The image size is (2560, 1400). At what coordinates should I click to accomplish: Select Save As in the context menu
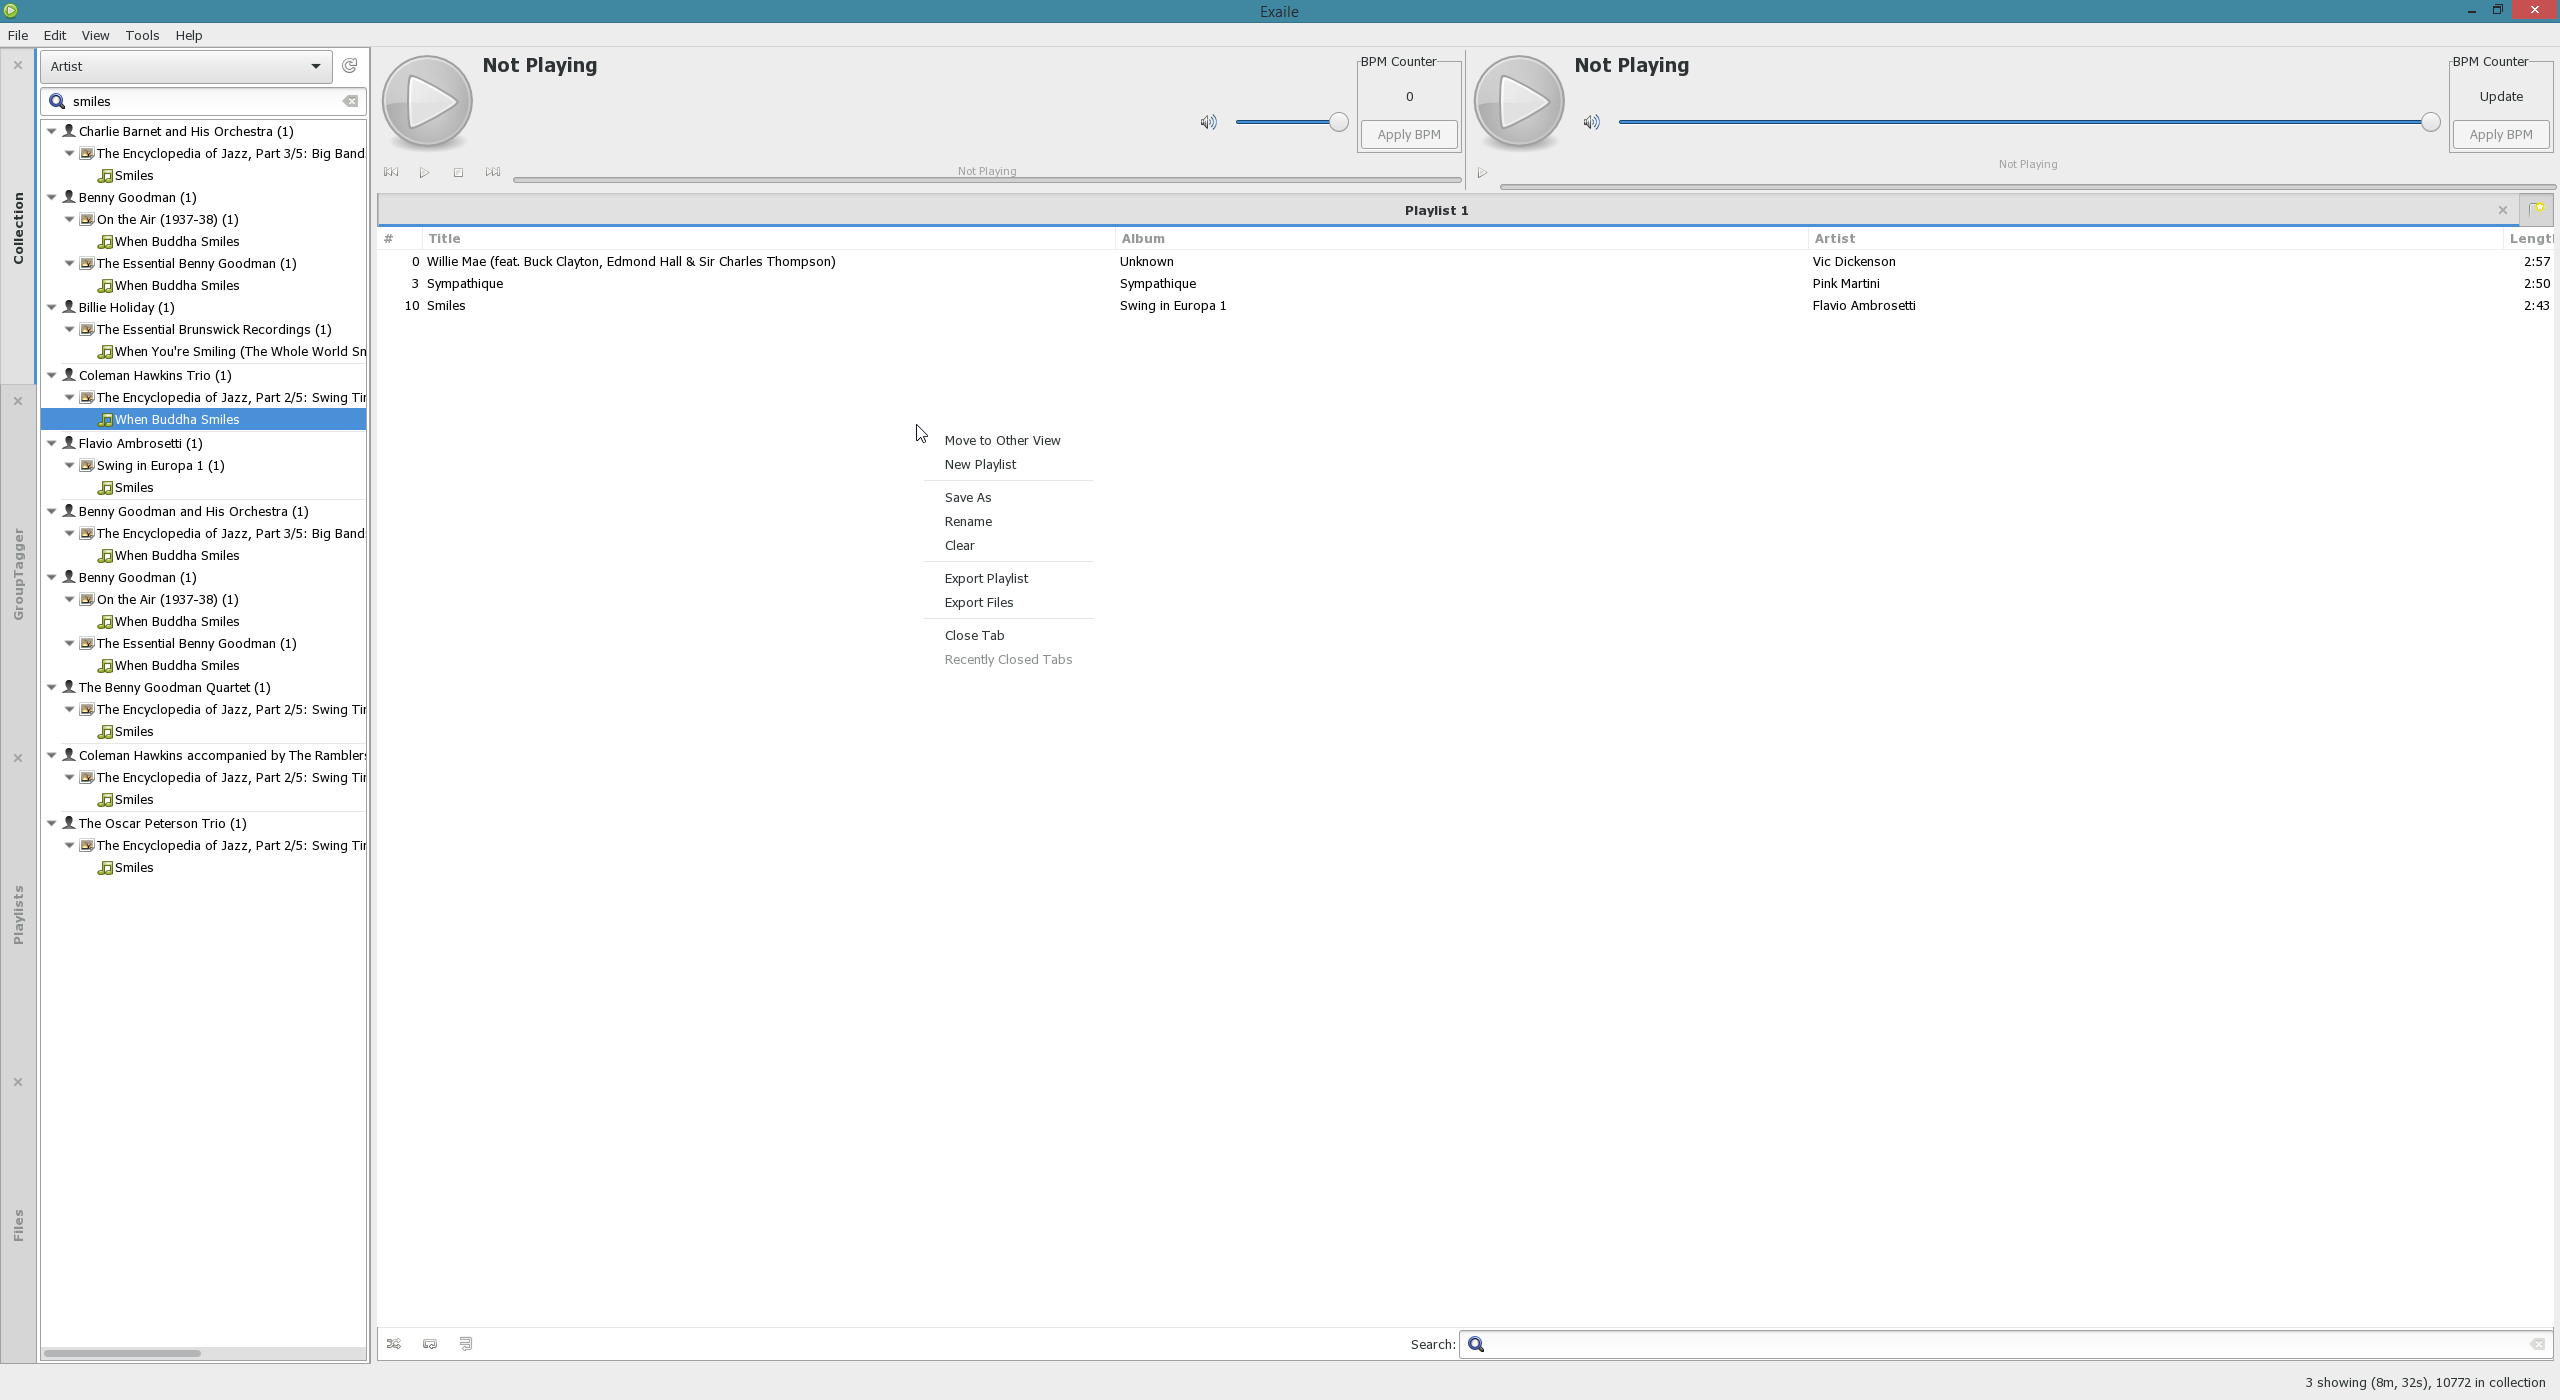click(x=1008, y=497)
